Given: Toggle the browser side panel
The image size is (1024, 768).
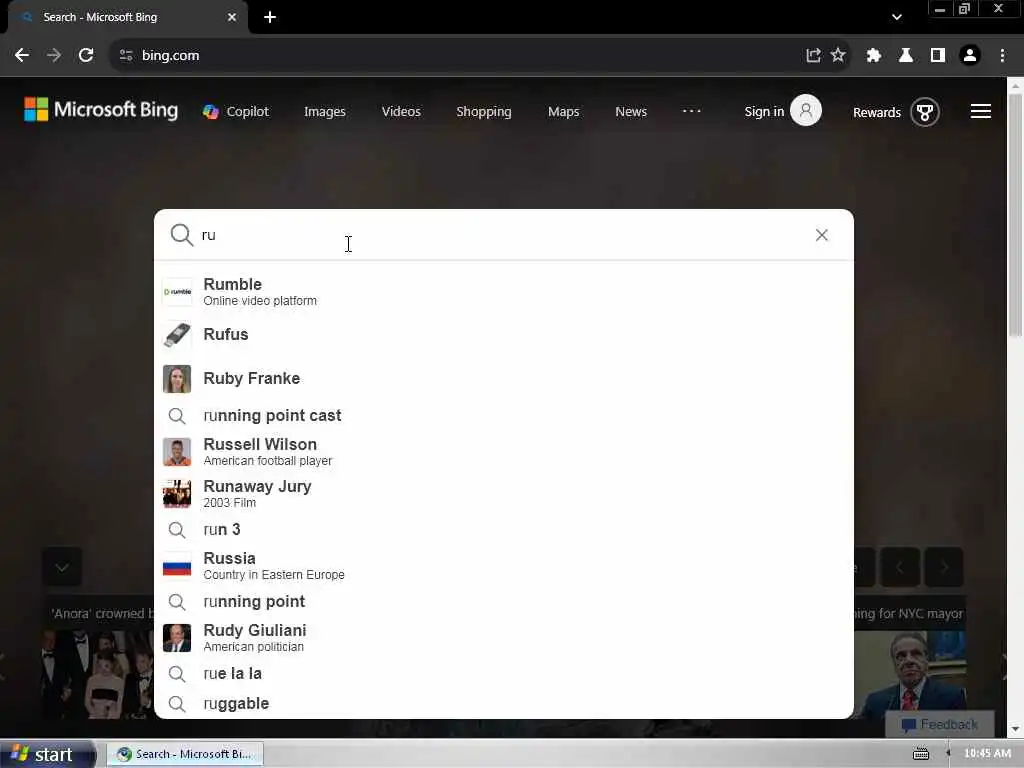Looking at the screenshot, I should (938, 56).
